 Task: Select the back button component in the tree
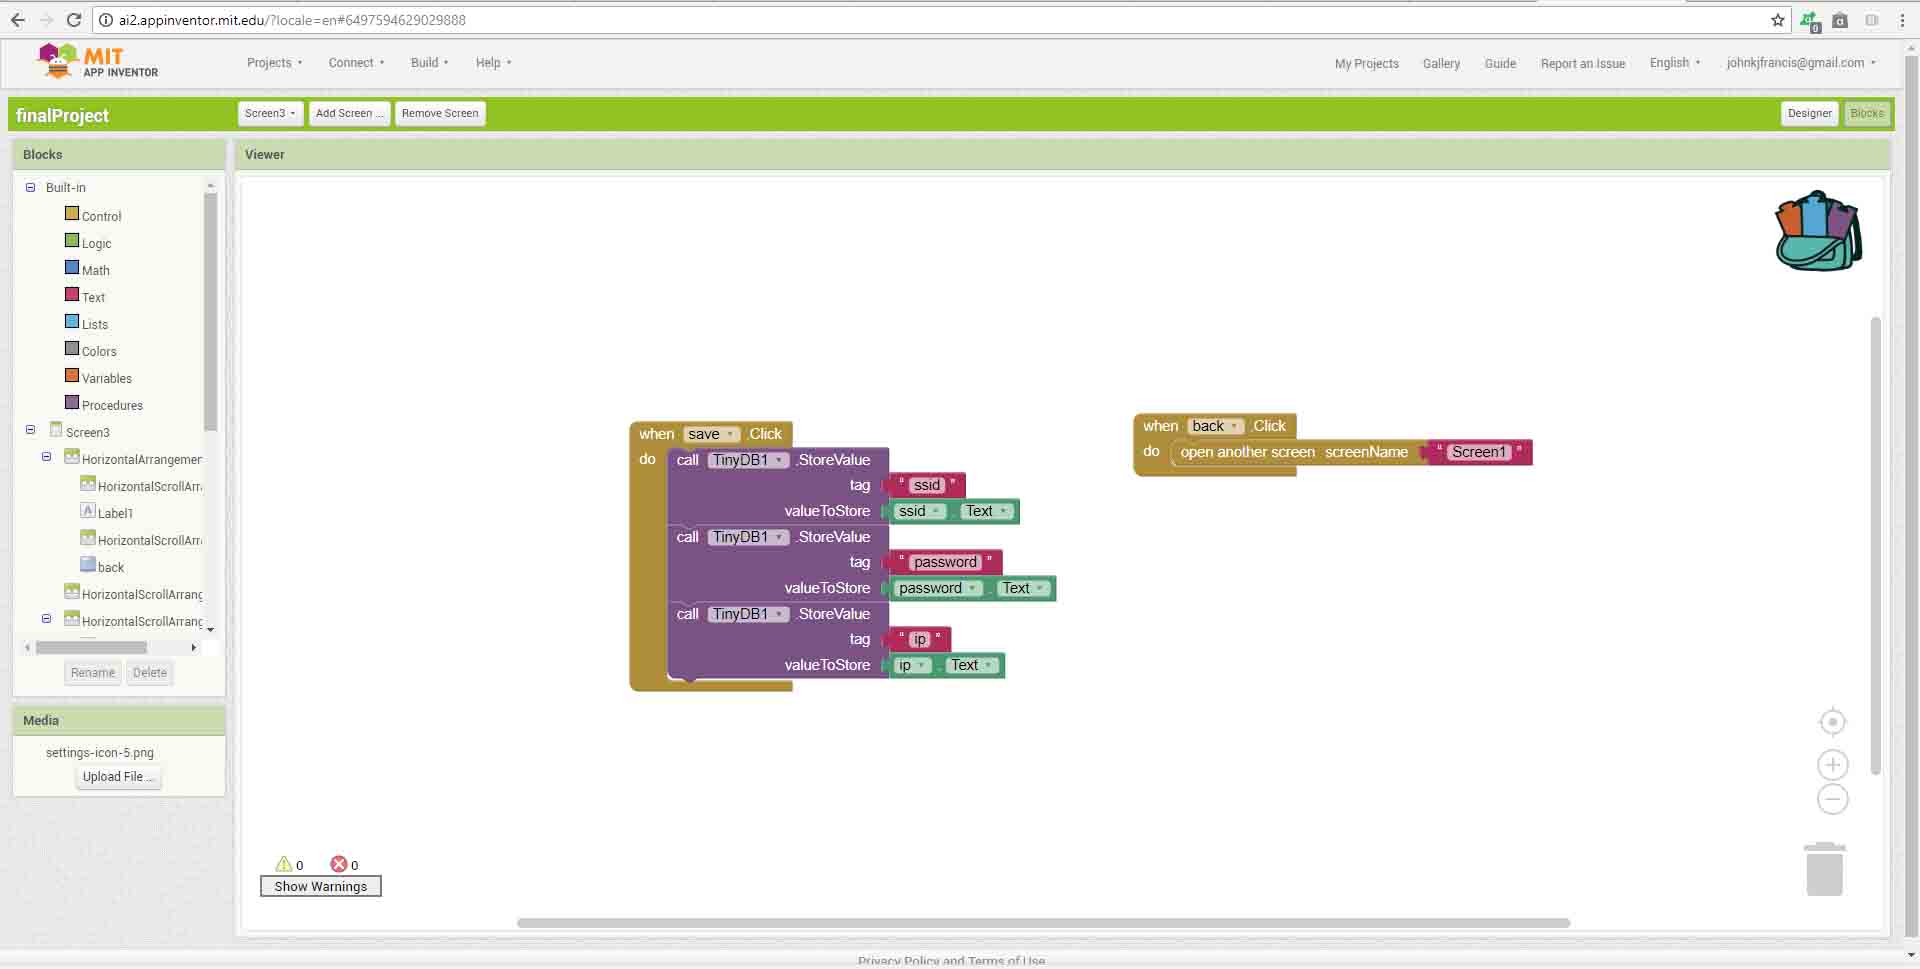coord(110,567)
